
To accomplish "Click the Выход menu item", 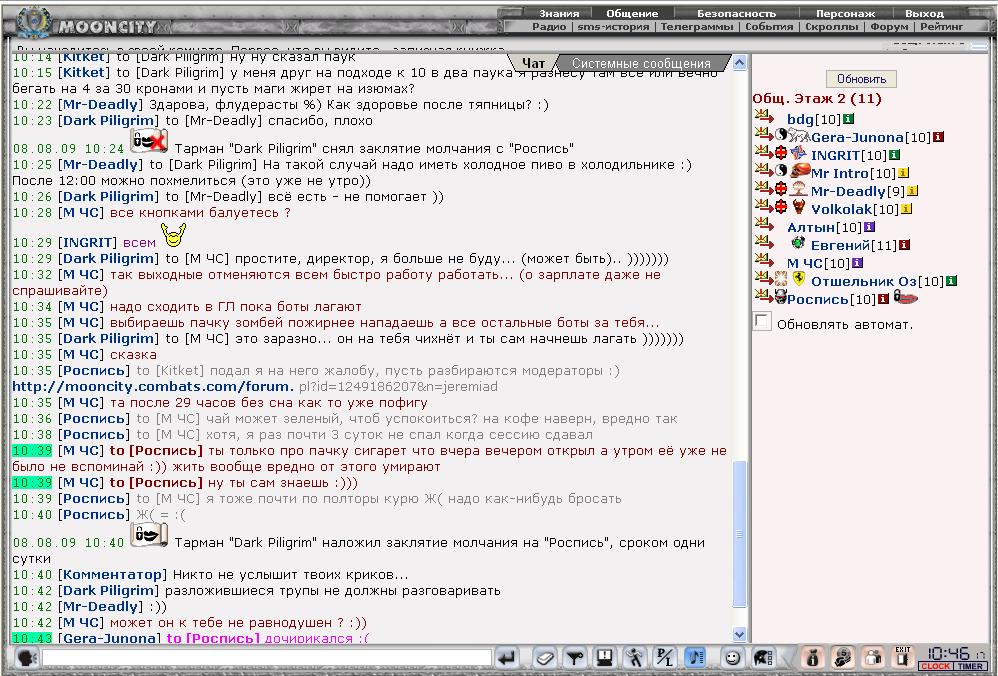I will pos(924,13).
